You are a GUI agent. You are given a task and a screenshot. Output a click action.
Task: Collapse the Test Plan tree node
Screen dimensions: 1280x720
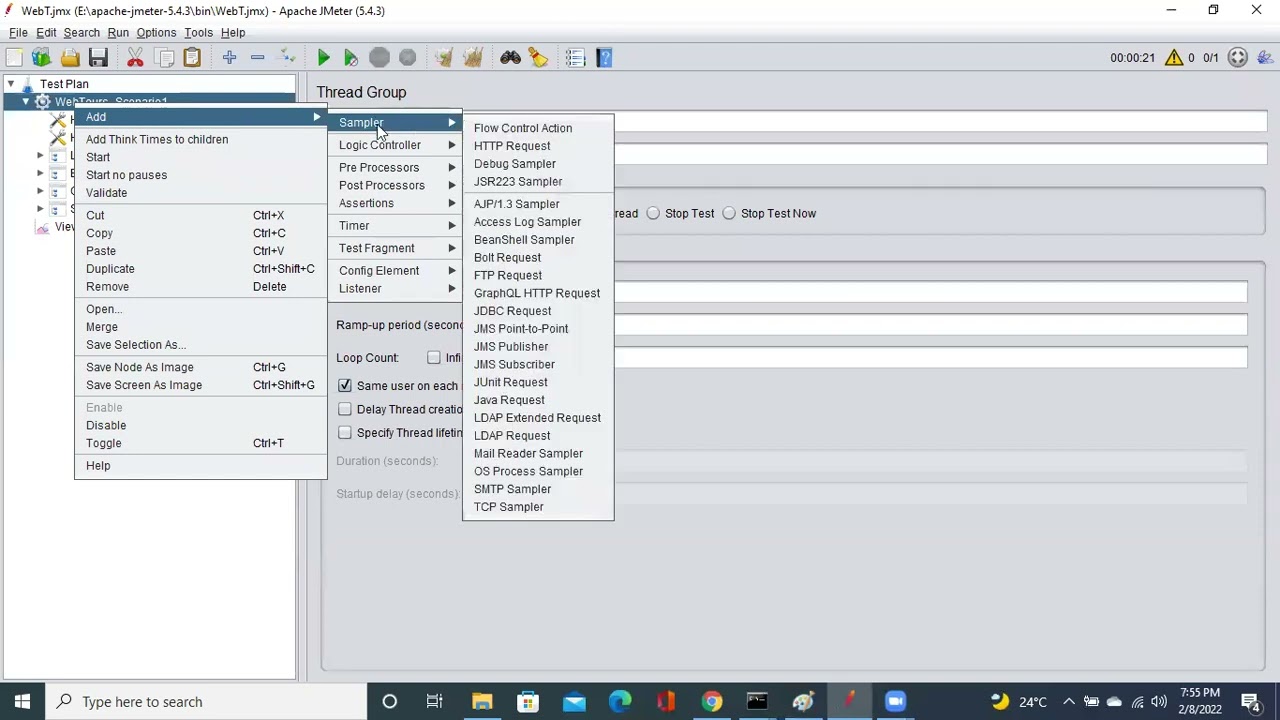[11, 84]
